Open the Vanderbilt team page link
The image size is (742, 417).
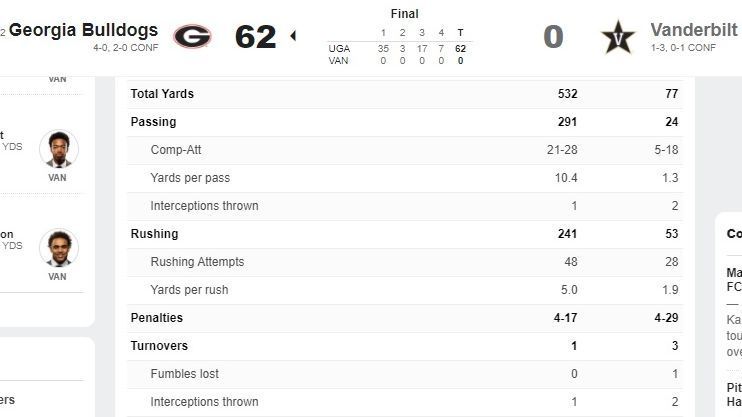695,29
